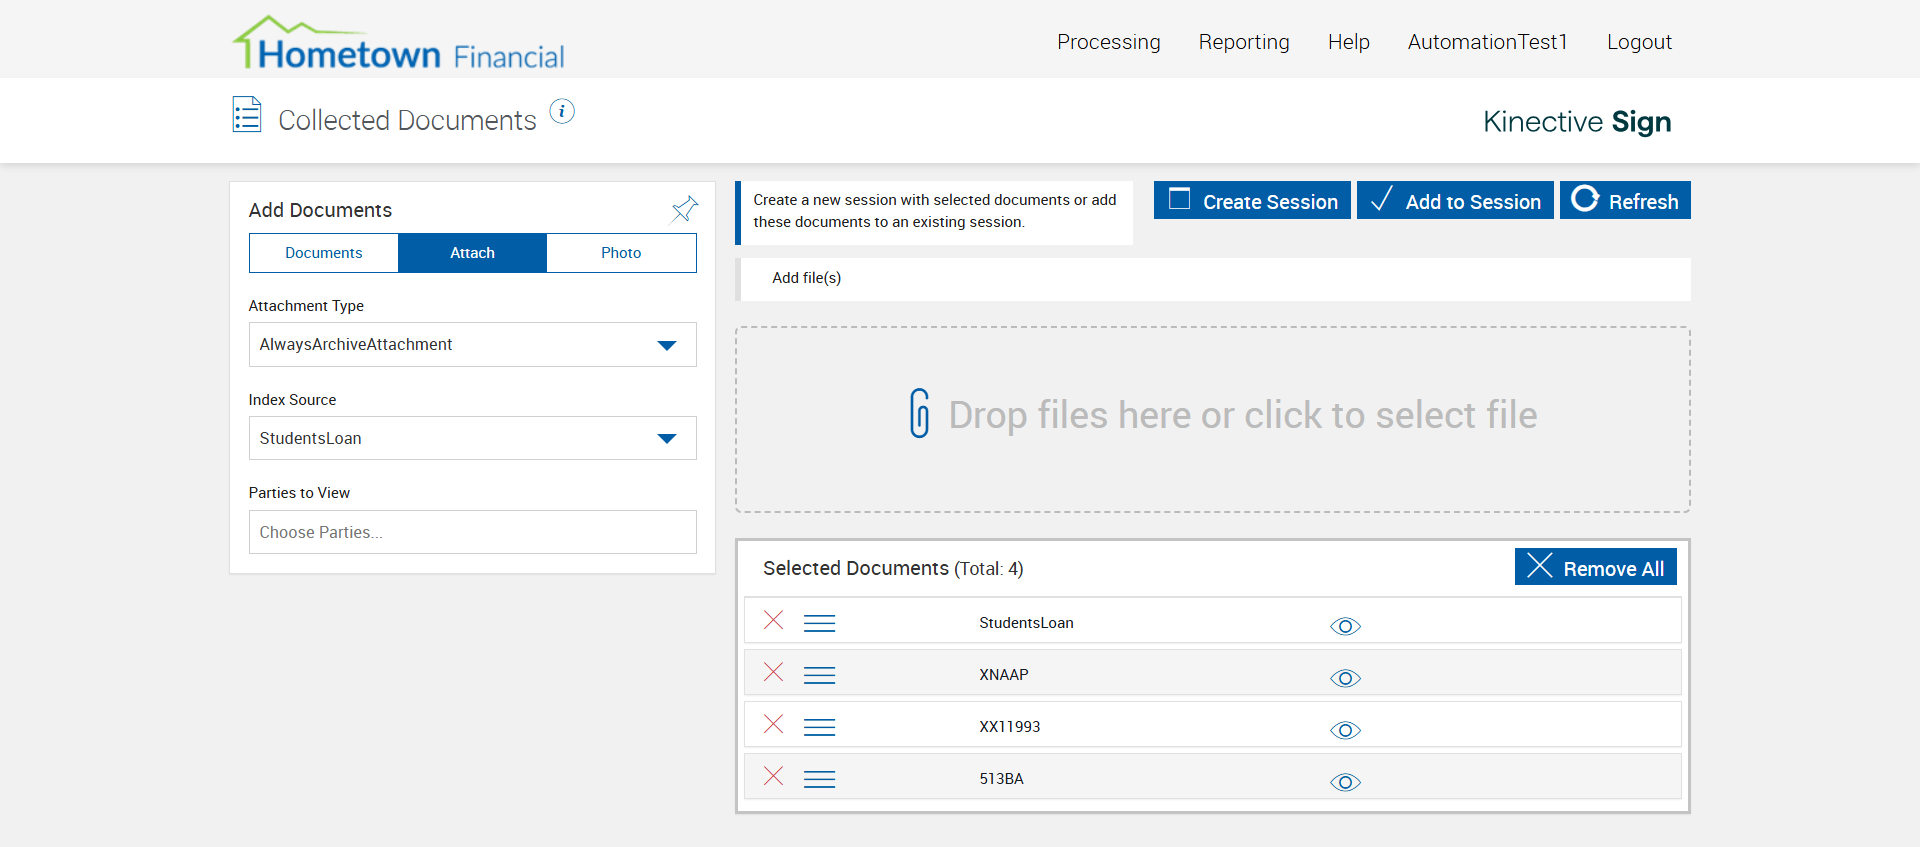
Task: Open the Reporting menu
Action: [1244, 42]
